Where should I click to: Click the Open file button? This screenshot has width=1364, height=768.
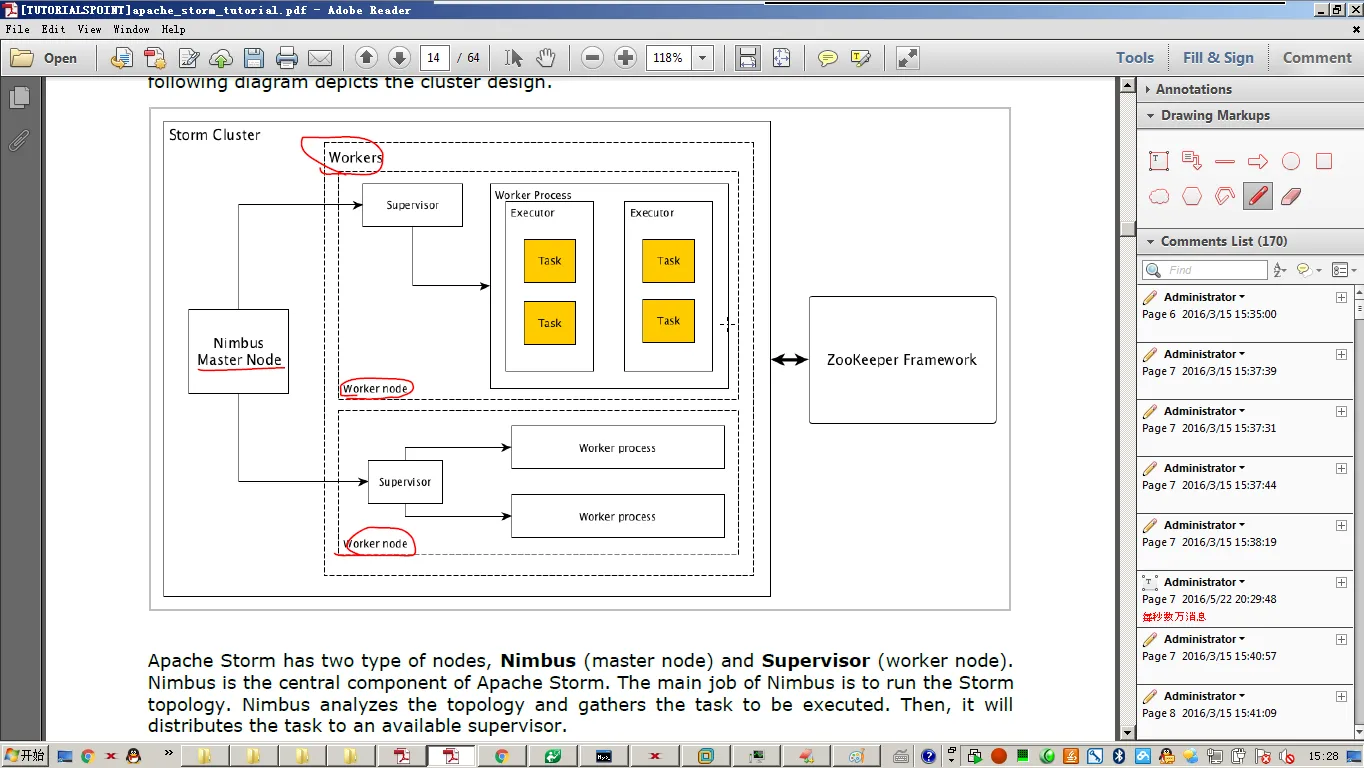(x=44, y=58)
